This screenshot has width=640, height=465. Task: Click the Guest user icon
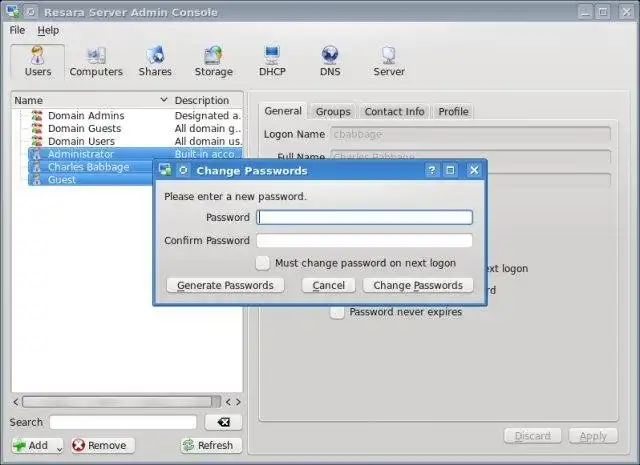point(37,179)
